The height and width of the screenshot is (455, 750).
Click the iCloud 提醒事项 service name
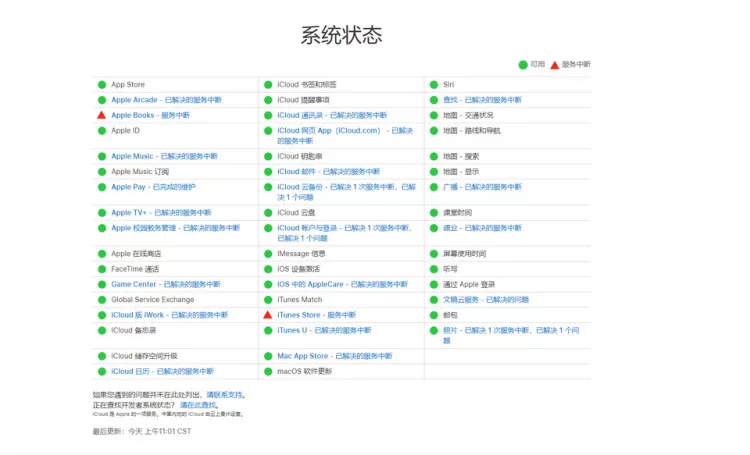pos(303,100)
